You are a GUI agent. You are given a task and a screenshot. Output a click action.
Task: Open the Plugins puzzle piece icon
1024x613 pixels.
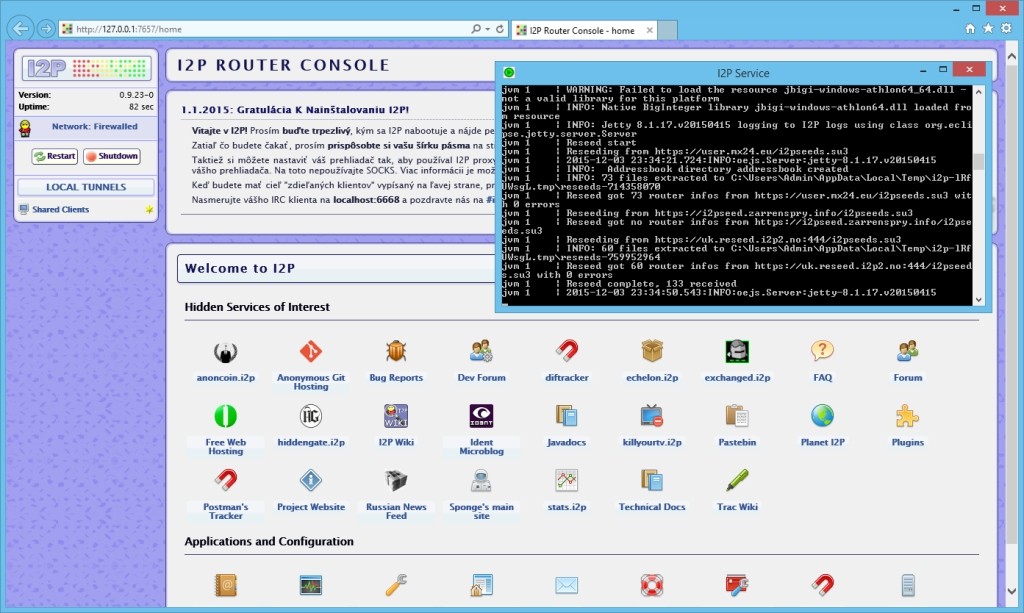907,416
